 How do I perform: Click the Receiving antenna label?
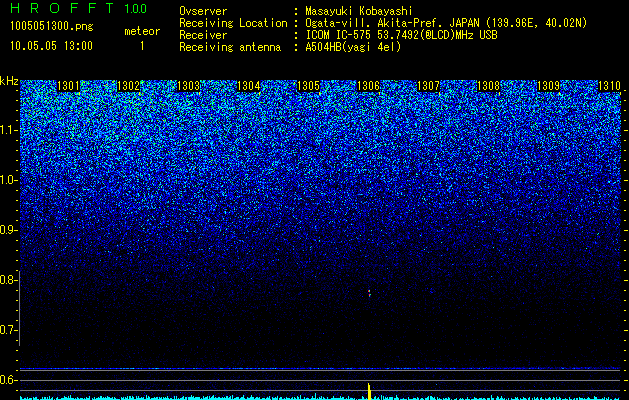pos(230,47)
